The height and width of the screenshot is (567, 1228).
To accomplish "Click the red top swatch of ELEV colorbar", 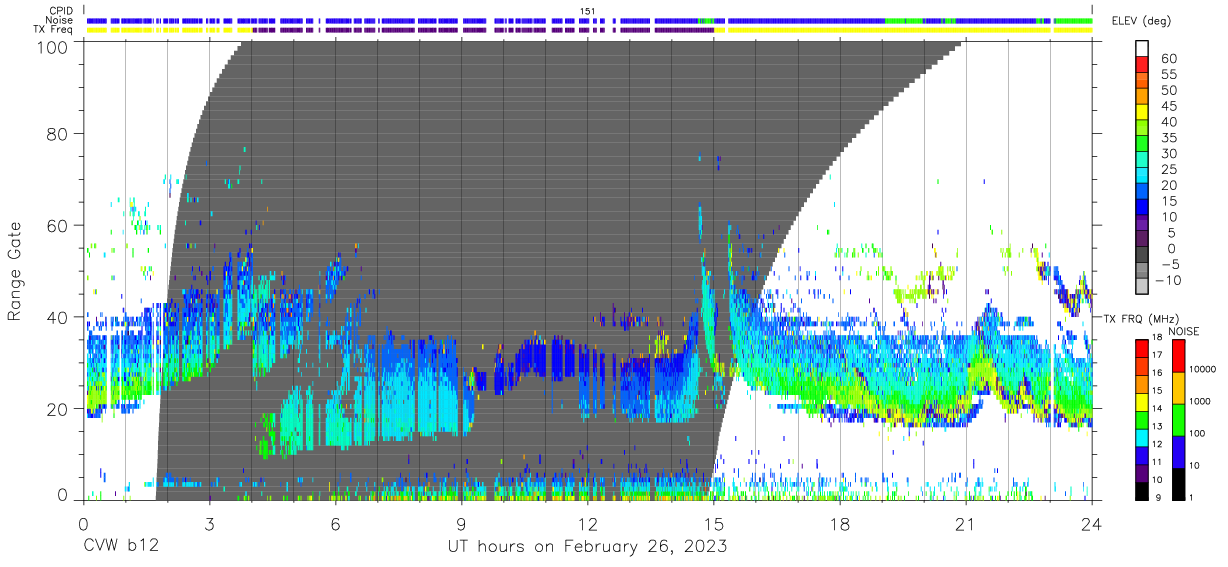I will (1142, 62).
